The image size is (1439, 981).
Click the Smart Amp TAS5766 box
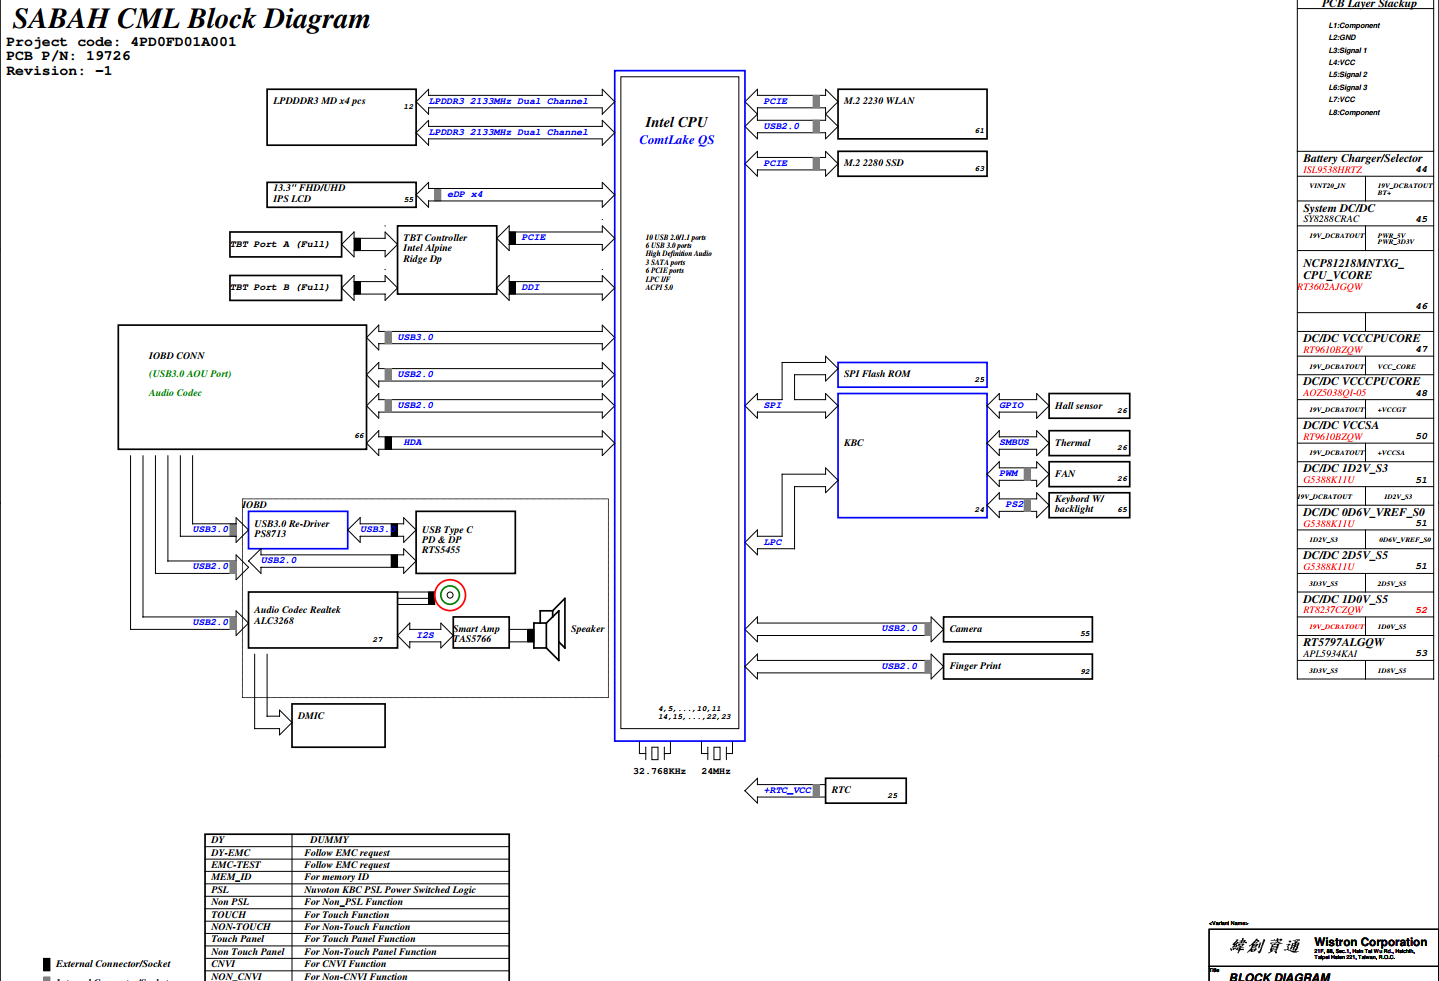pyautogui.click(x=480, y=633)
